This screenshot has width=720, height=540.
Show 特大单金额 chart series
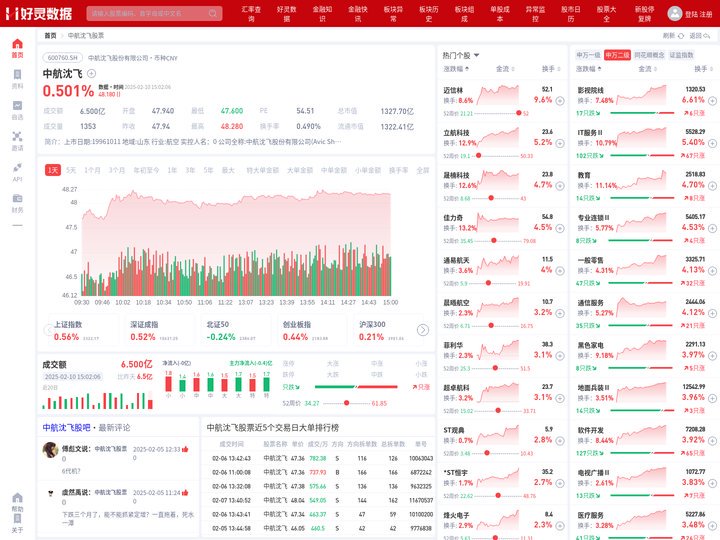[x=262, y=170]
